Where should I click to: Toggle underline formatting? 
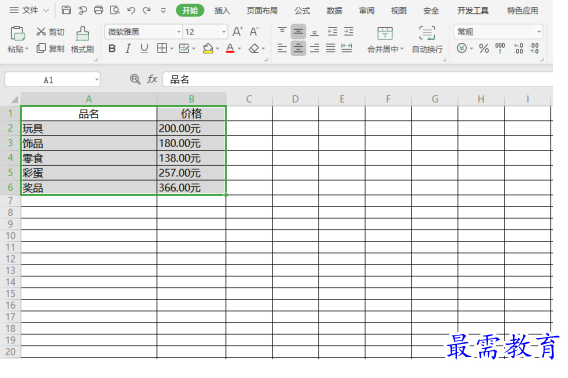point(144,48)
